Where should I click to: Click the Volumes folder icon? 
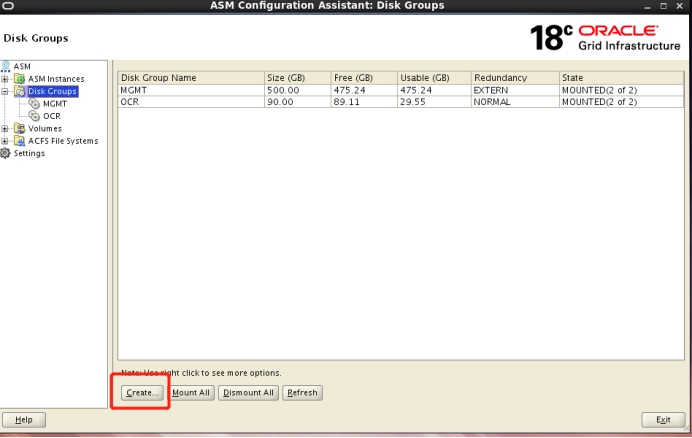coord(19,128)
